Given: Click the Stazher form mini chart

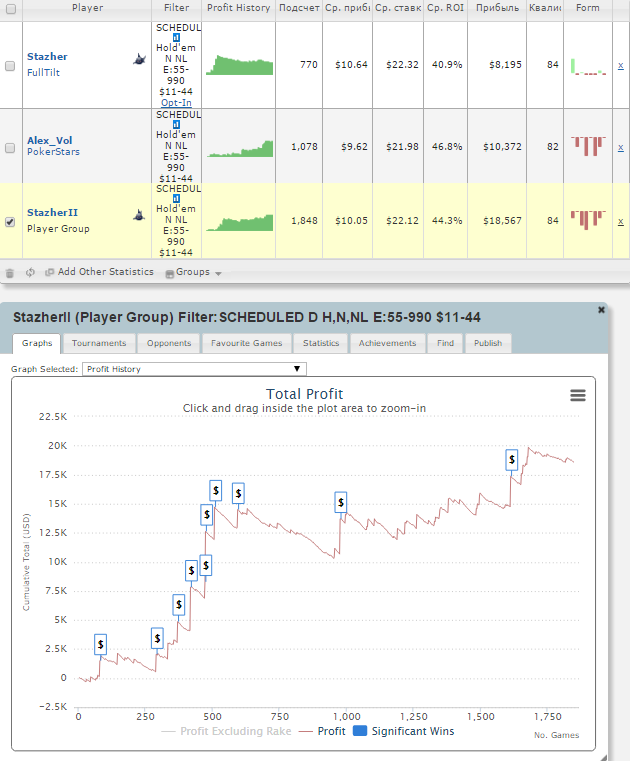Looking at the screenshot, I should pyautogui.click(x=588, y=66).
